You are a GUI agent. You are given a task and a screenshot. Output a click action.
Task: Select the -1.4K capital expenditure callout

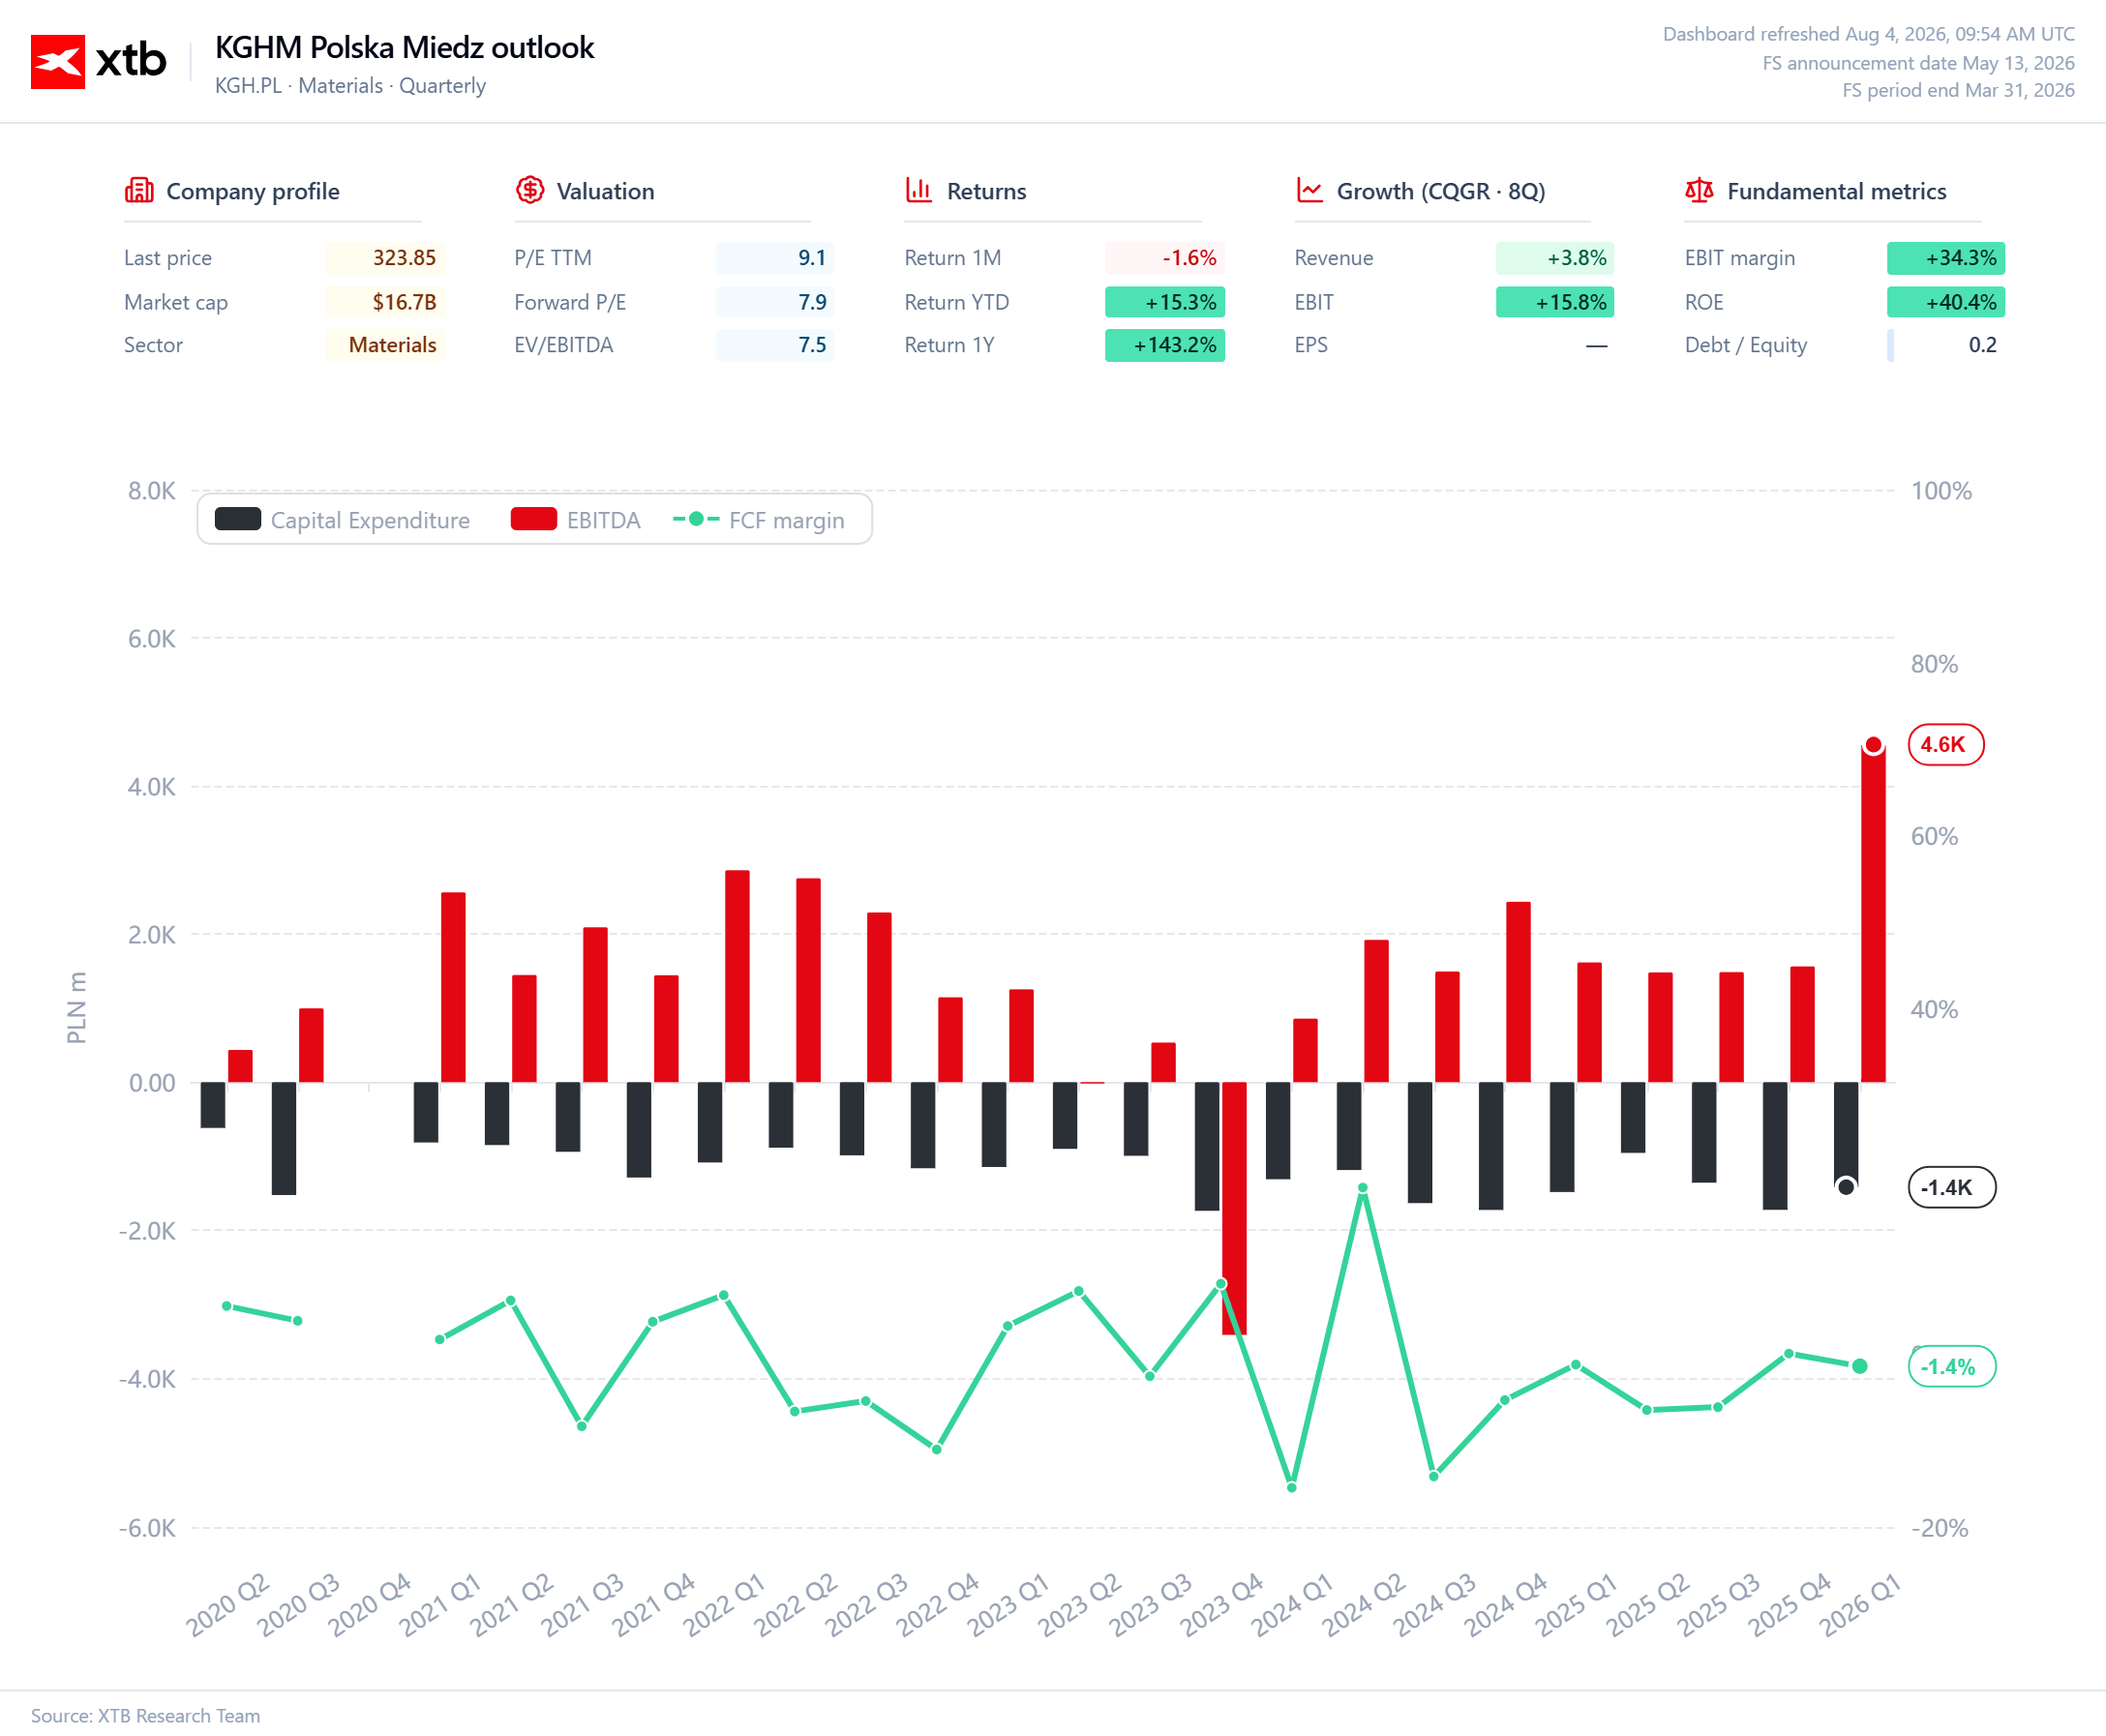pyautogui.click(x=1951, y=1187)
